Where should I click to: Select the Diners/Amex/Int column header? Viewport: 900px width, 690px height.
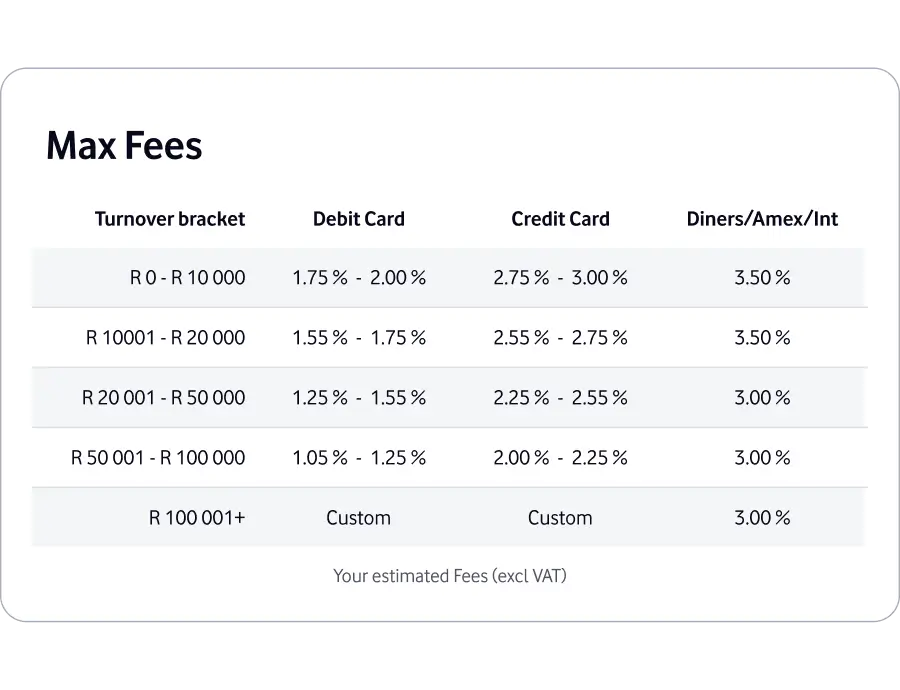click(762, 219)
